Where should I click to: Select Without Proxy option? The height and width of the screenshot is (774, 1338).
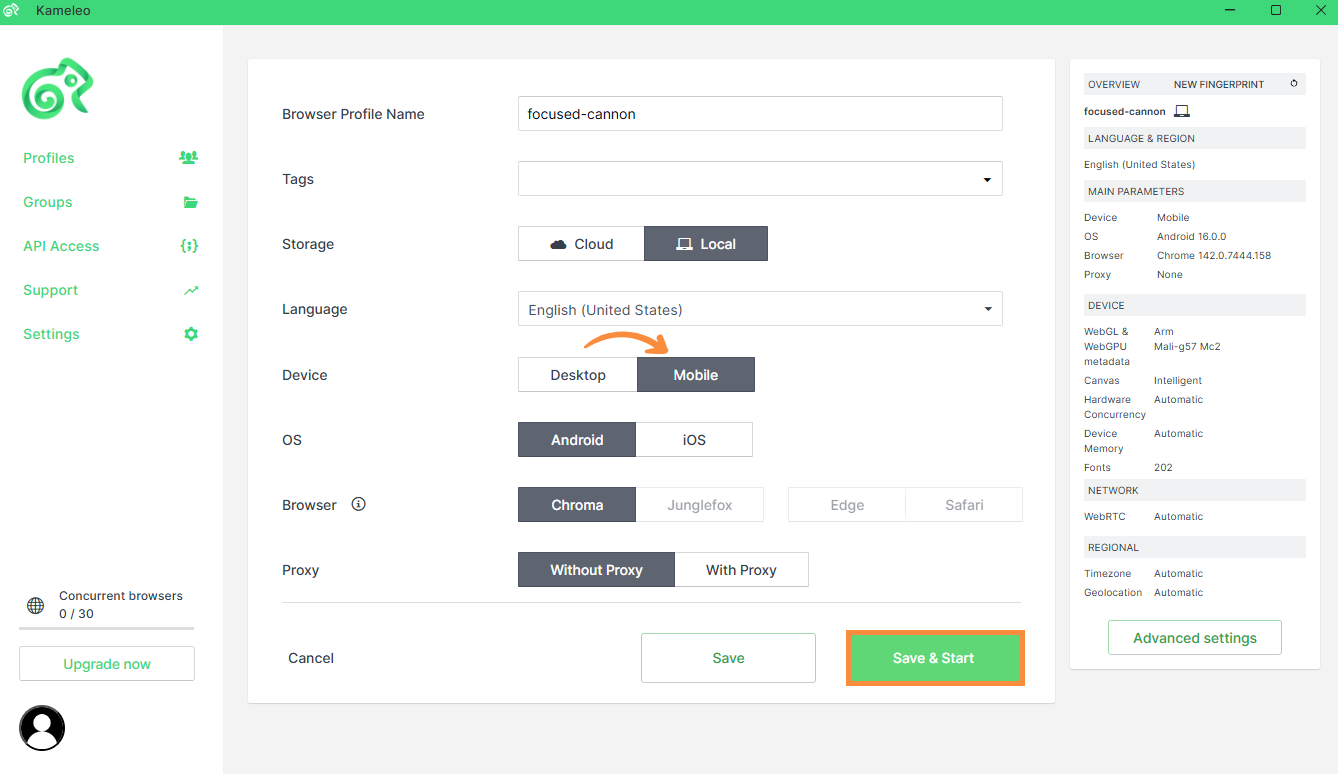(596, 570)
